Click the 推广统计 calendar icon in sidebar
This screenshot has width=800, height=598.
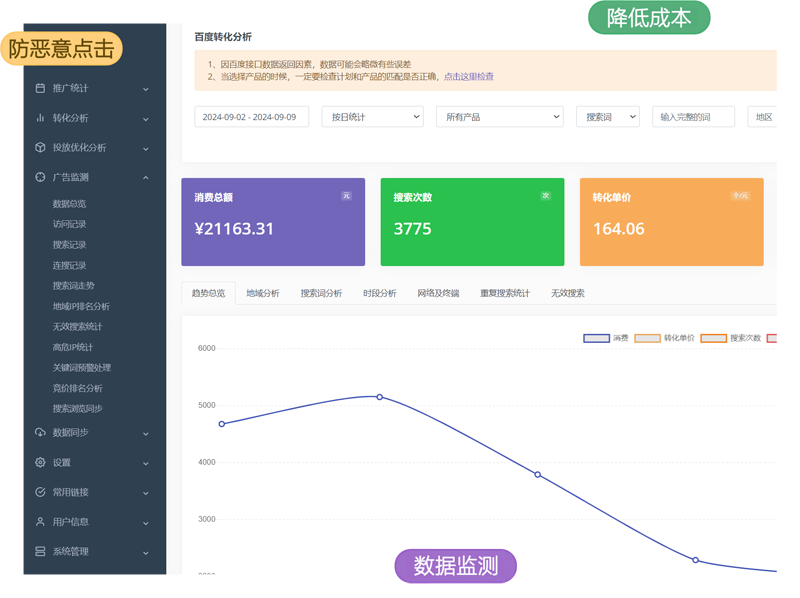coord(40,88)
